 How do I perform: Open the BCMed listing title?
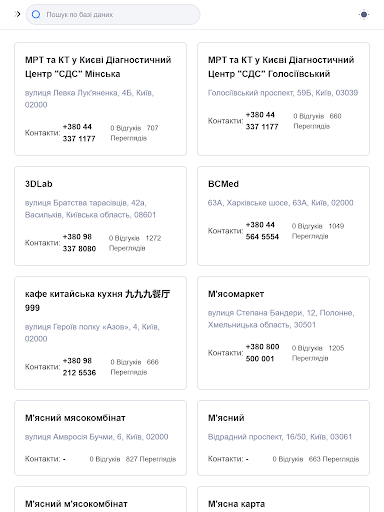(223, 184)
